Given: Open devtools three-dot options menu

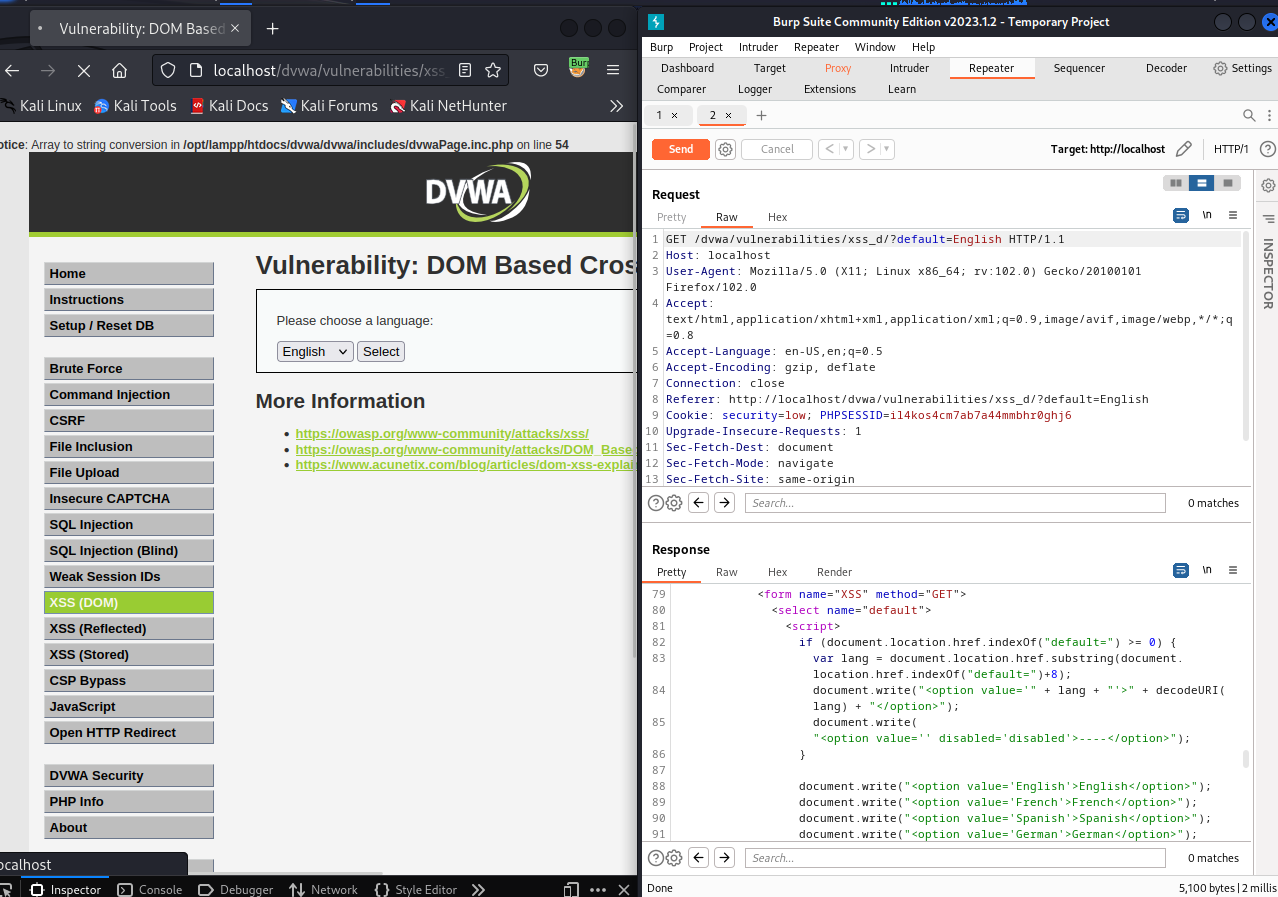Looking at the screenshot, I should click(598, 889).
